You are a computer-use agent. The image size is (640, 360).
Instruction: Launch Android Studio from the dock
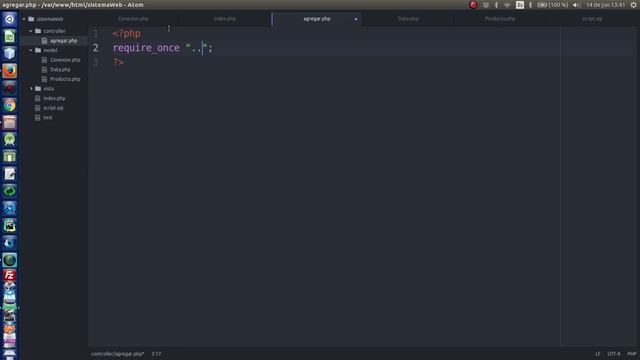click(x=9, y=140)
